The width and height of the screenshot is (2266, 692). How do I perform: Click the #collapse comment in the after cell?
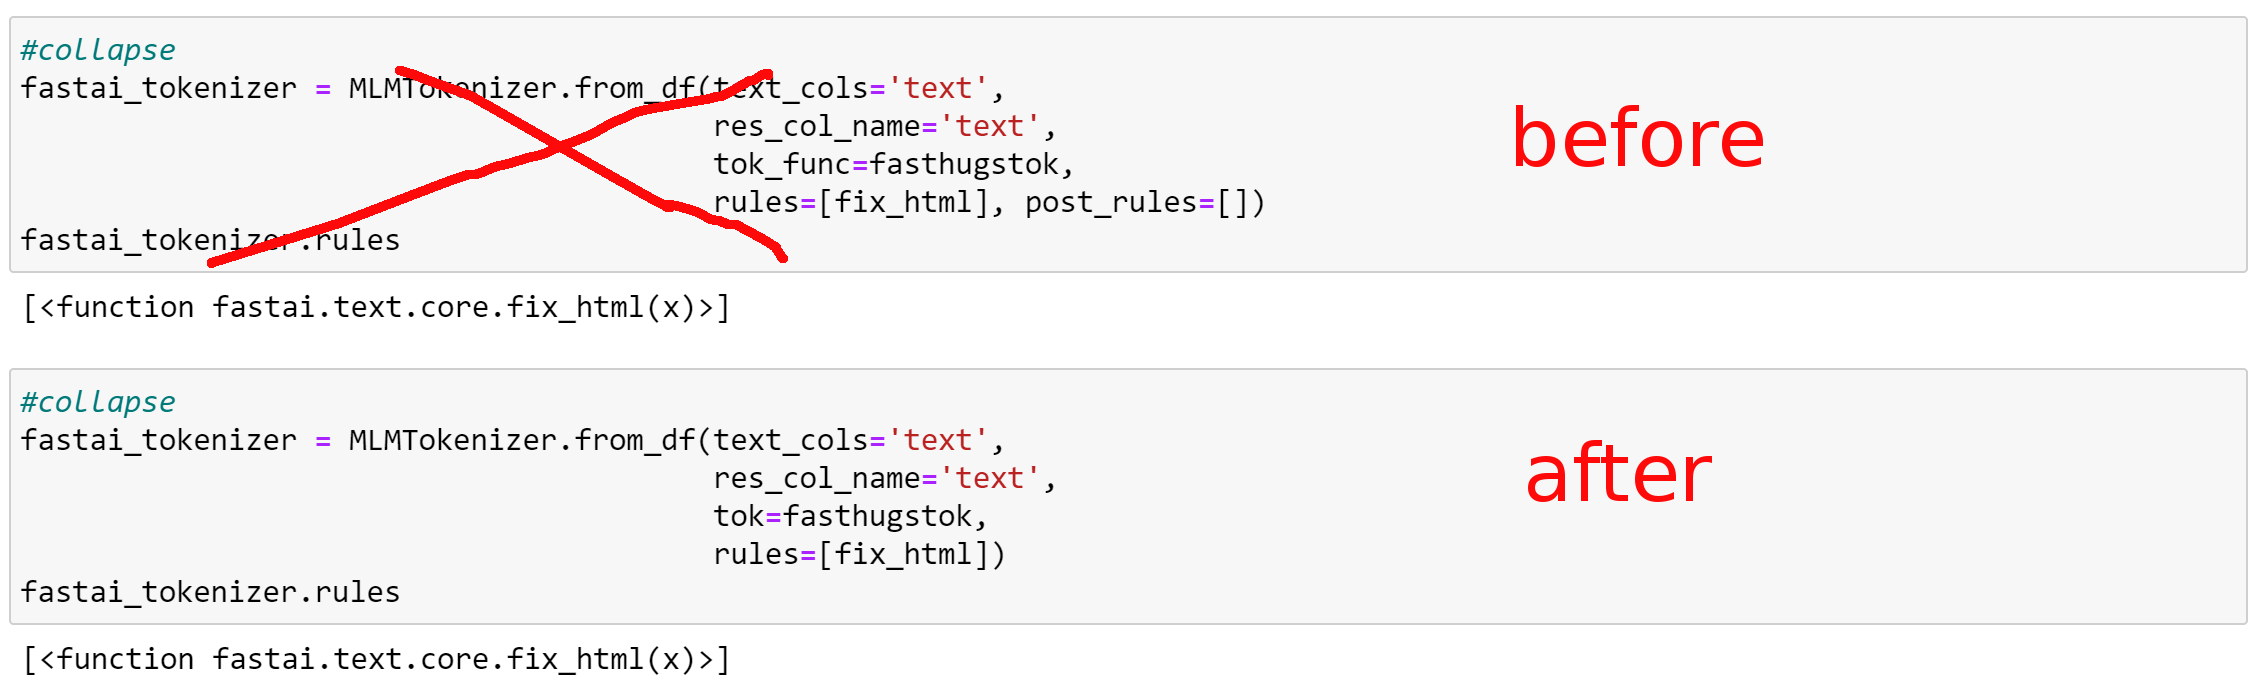click(98, 402)
